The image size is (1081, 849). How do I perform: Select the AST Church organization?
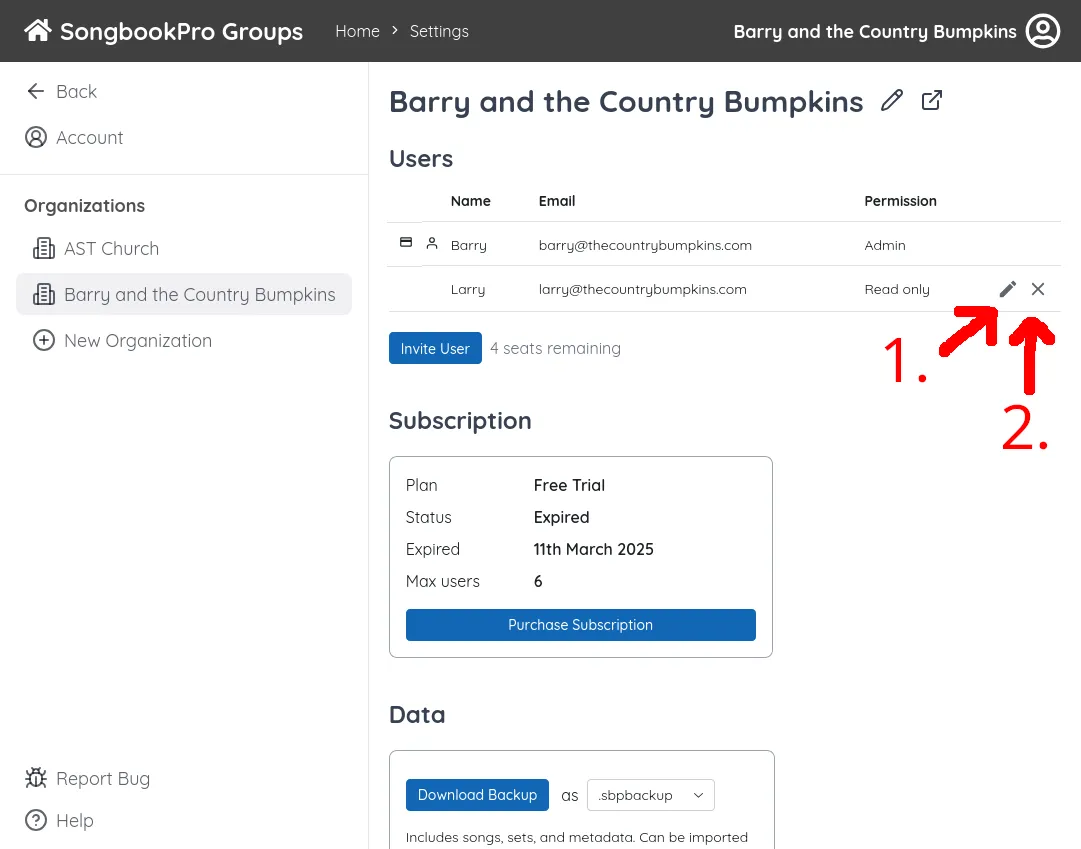pos(111,248)
